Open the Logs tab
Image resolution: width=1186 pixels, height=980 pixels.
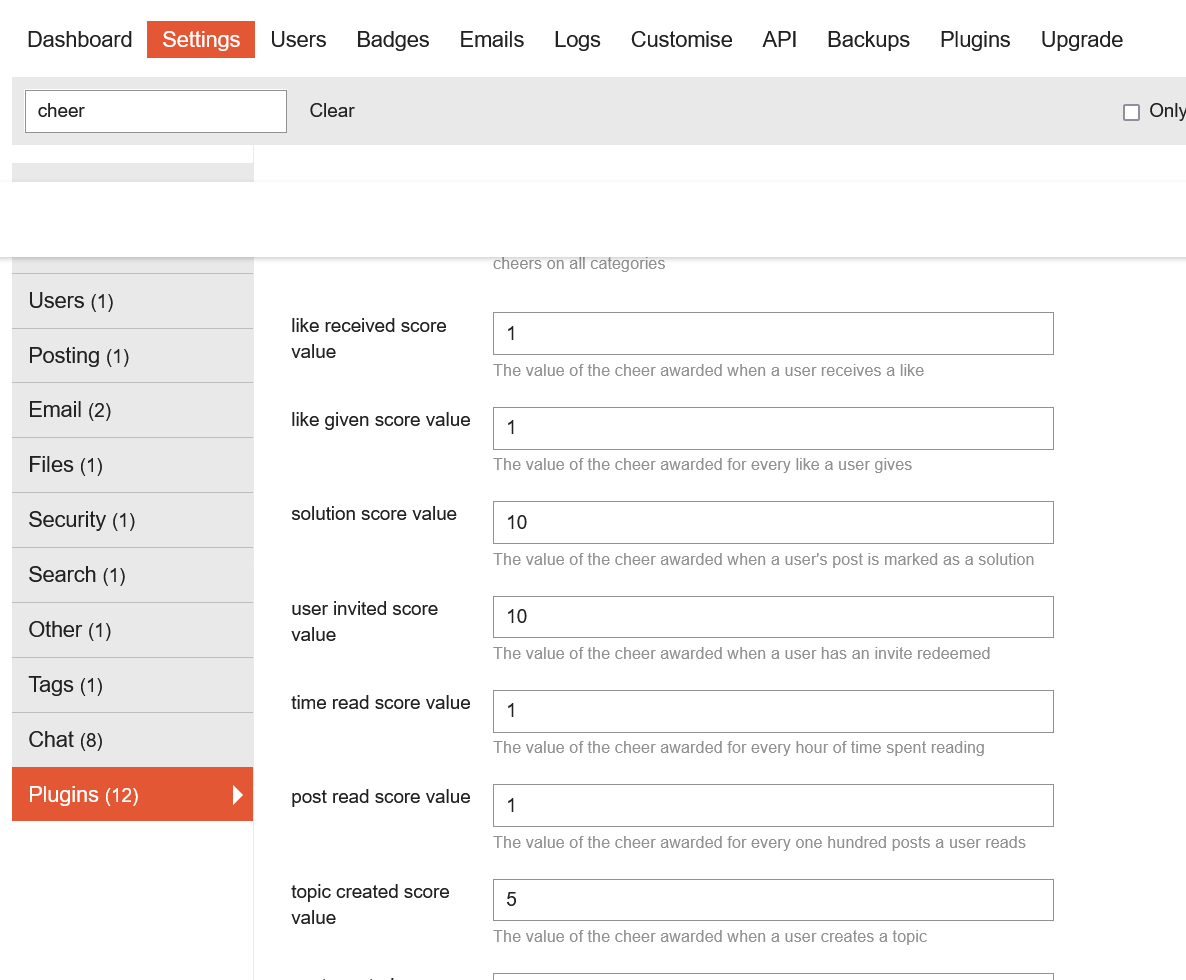pyautogui.click(x=577, y=39)
